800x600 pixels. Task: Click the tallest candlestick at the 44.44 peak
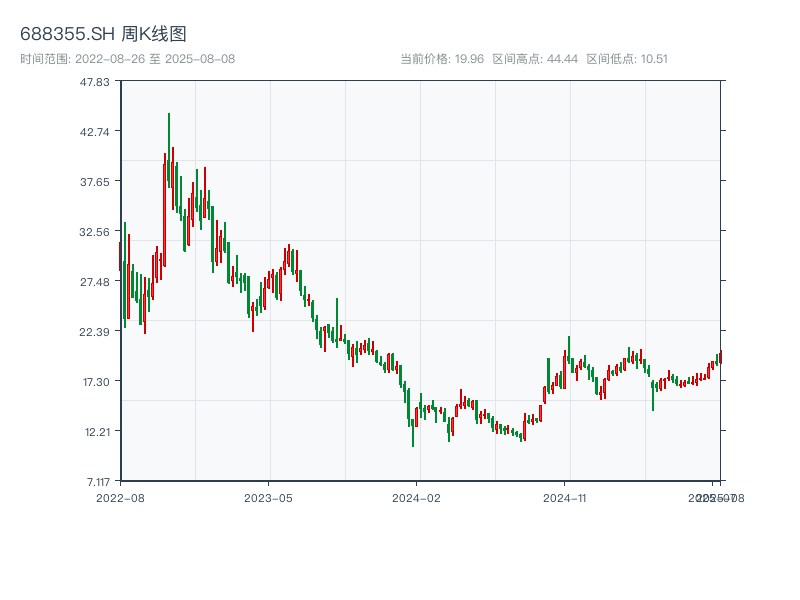coord(169,151)
